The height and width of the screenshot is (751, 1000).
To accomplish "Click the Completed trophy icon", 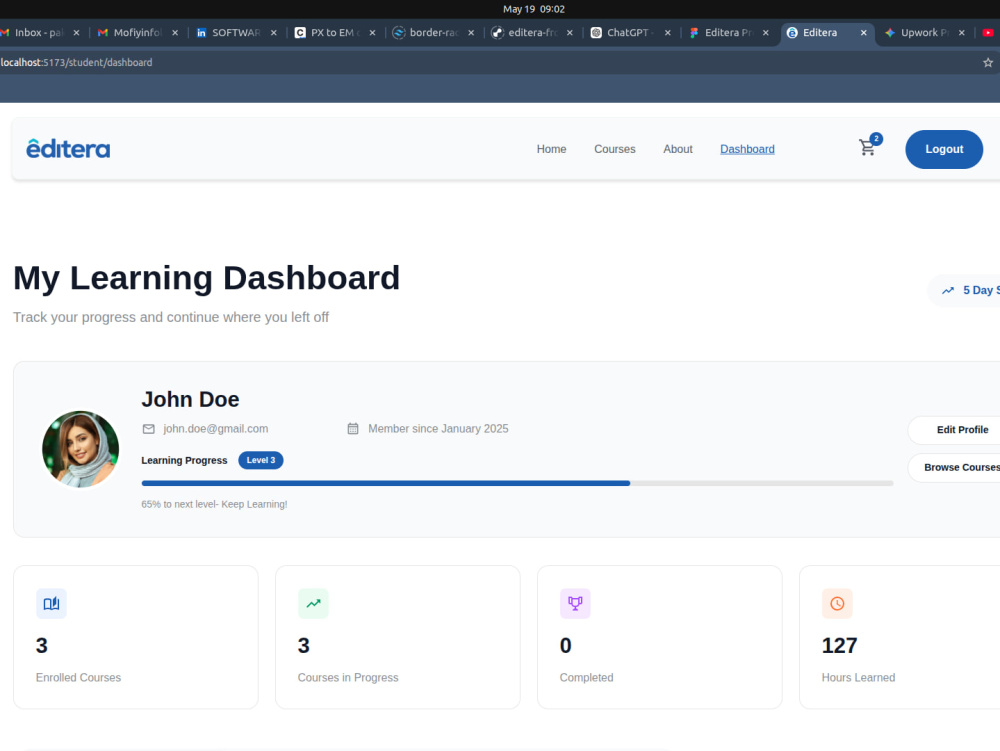I will [x=575, y=603].
